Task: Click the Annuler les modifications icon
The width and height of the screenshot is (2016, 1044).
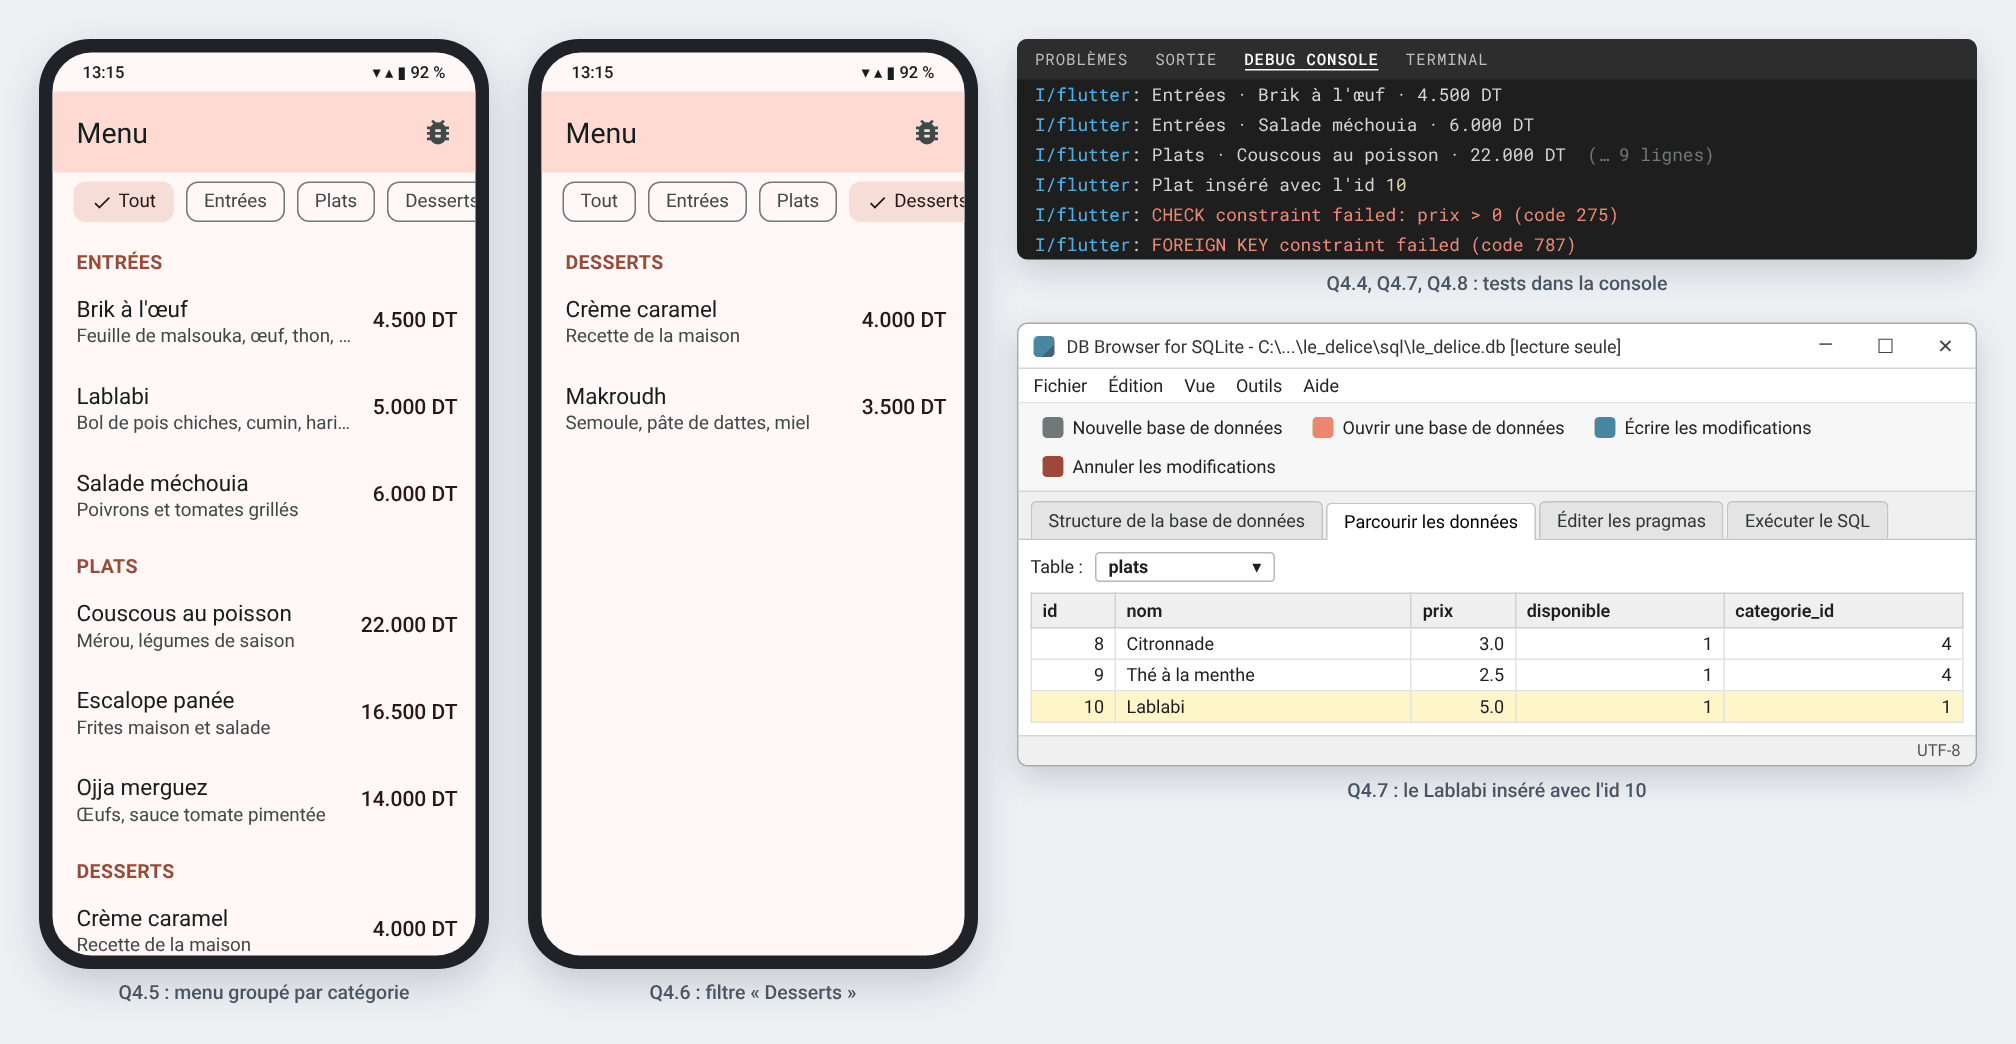Action: pos(1053,467)
